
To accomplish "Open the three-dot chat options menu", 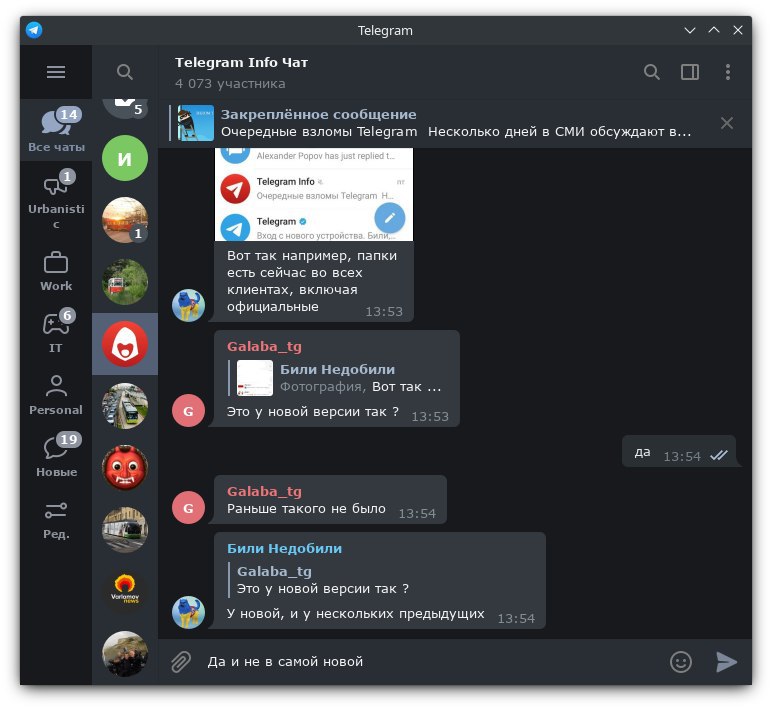I will (728, 72).
